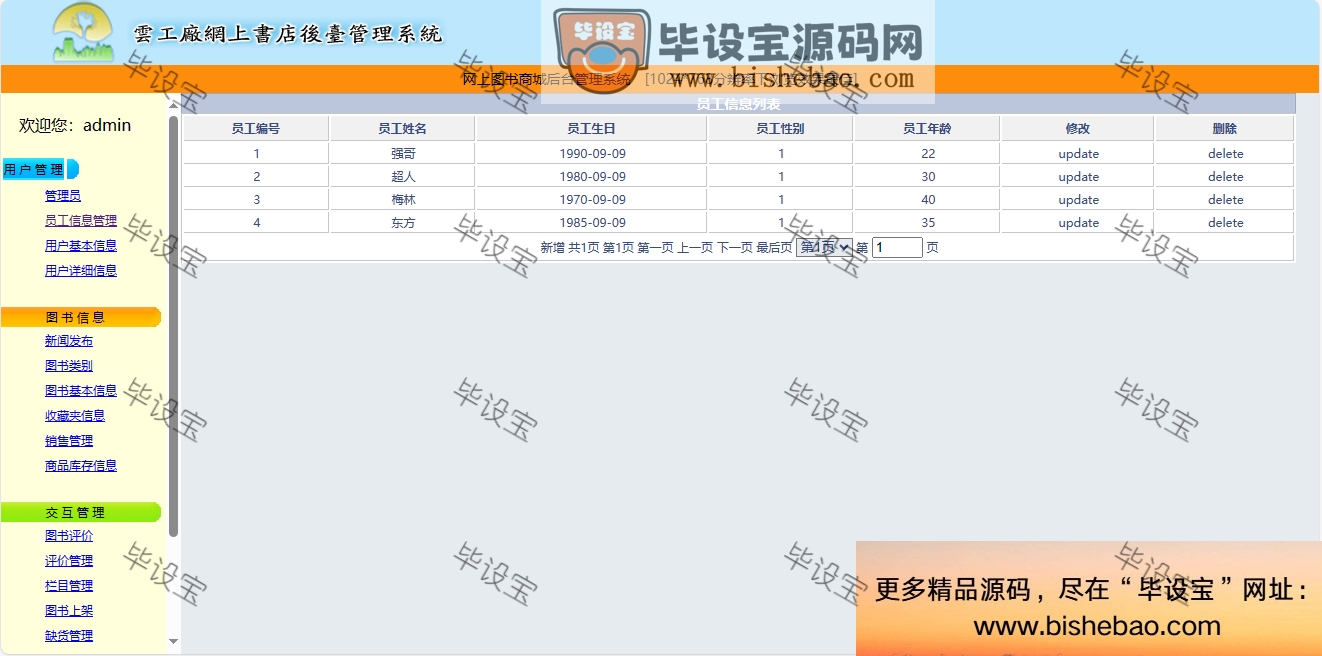
Task: Click update for employee 强哥
Action: tap(1078, 154)
